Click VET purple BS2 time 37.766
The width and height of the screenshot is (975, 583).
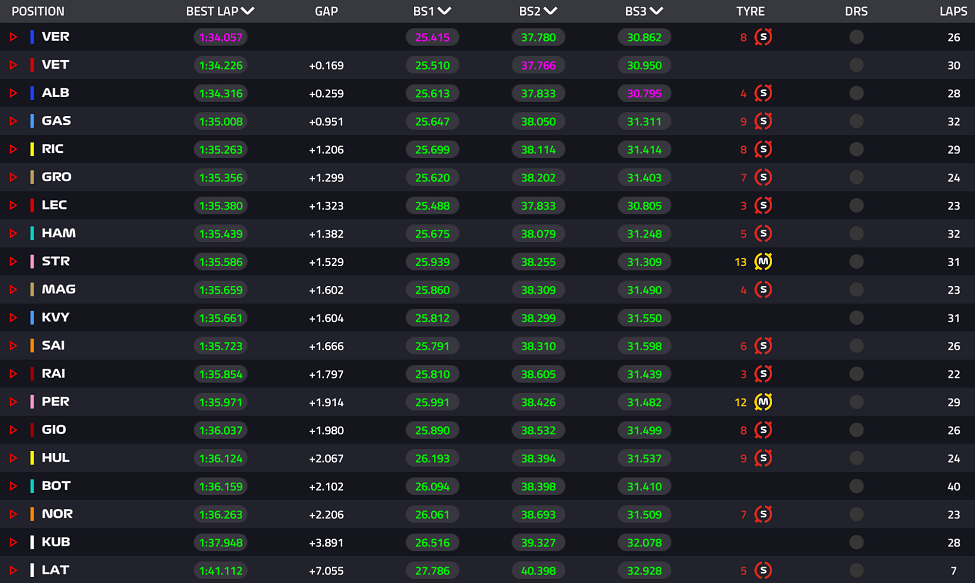538,65
